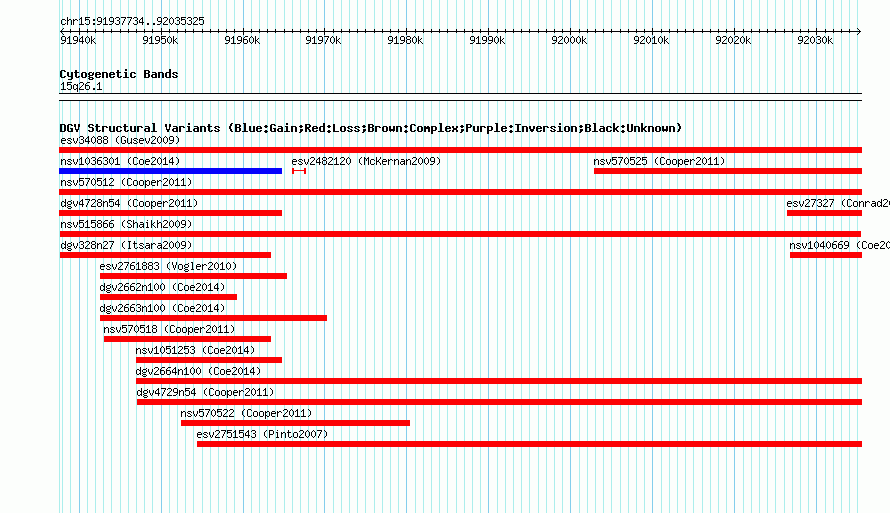This screenshot has width=890, height=513.
Task: Select the Cytogenetic Bands track title
Action: click(119, 74)
